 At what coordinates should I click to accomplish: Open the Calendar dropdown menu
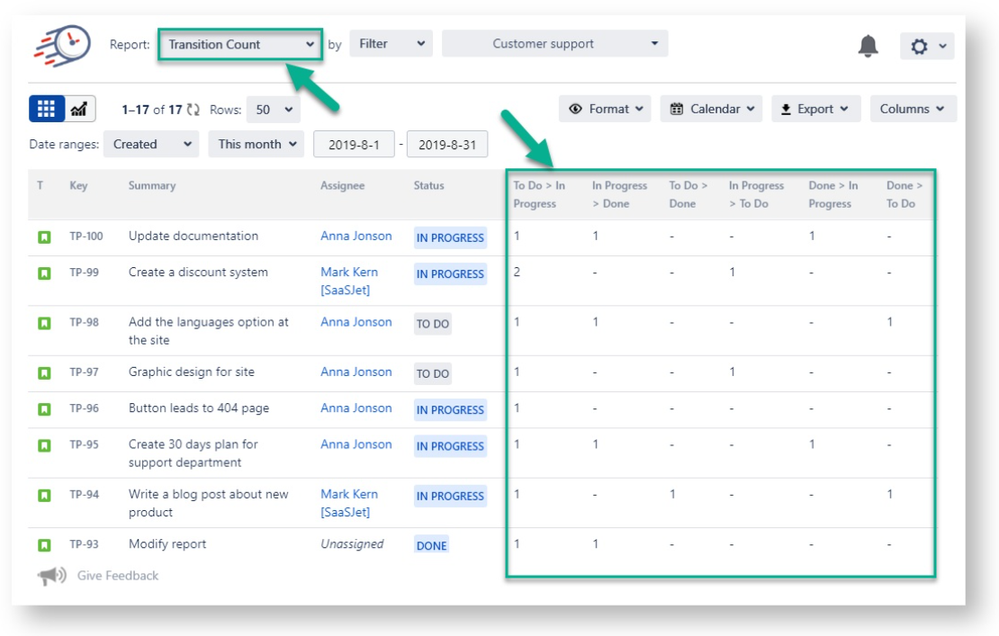[x=712, y=109]
